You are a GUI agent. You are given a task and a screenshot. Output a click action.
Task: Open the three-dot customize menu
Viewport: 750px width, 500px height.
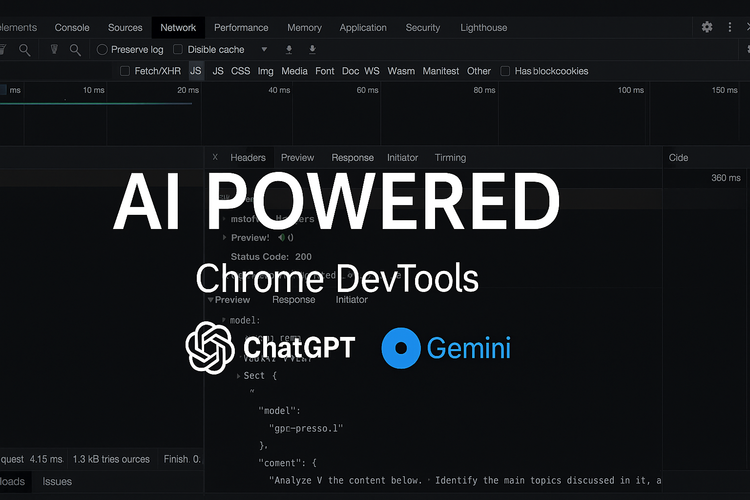[730, 27]
